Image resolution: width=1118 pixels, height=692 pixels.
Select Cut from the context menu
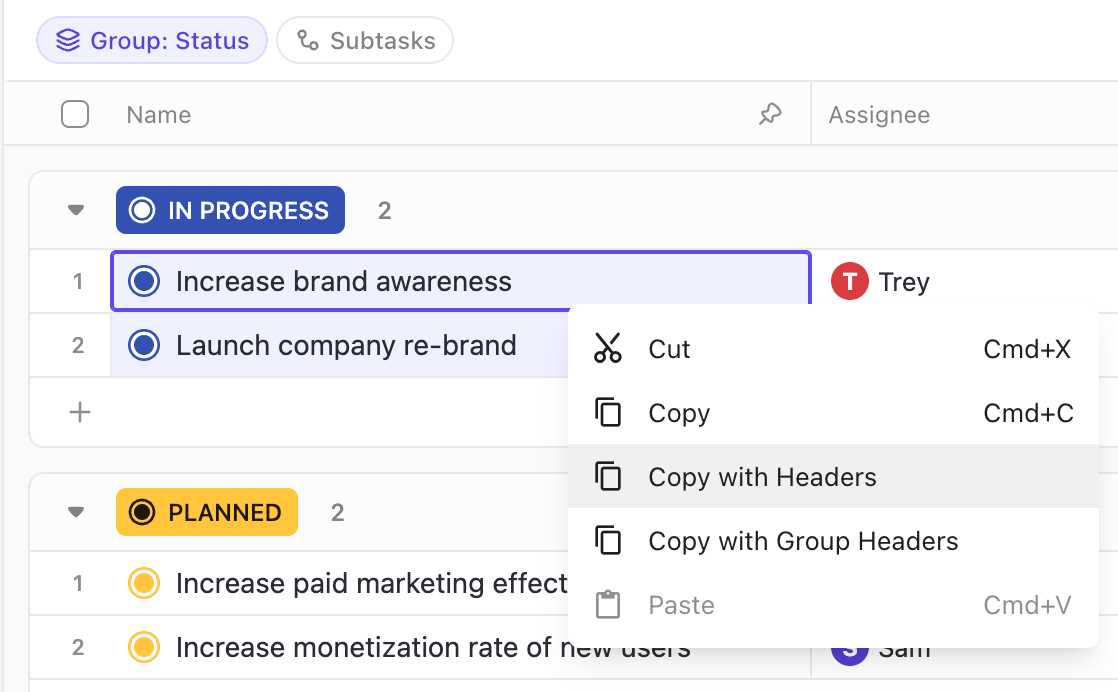(x=670, y=349)
